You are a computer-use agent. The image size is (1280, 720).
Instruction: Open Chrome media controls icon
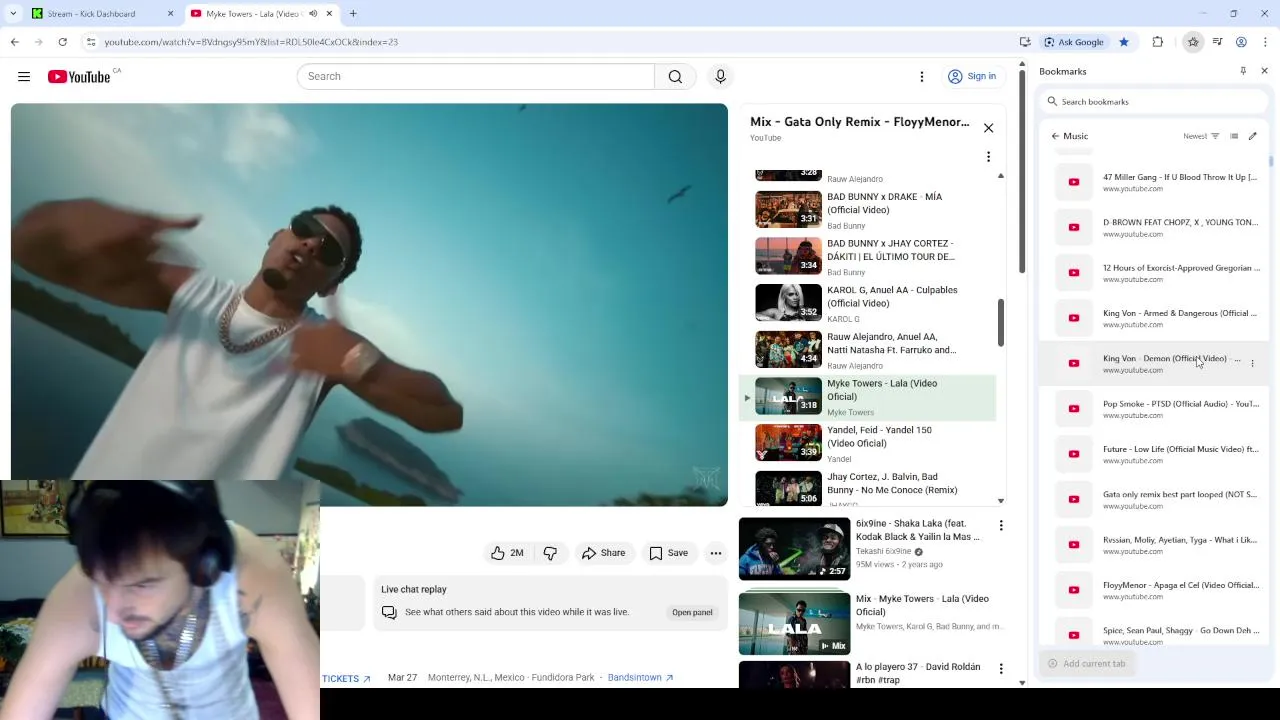pos(1217,42)
